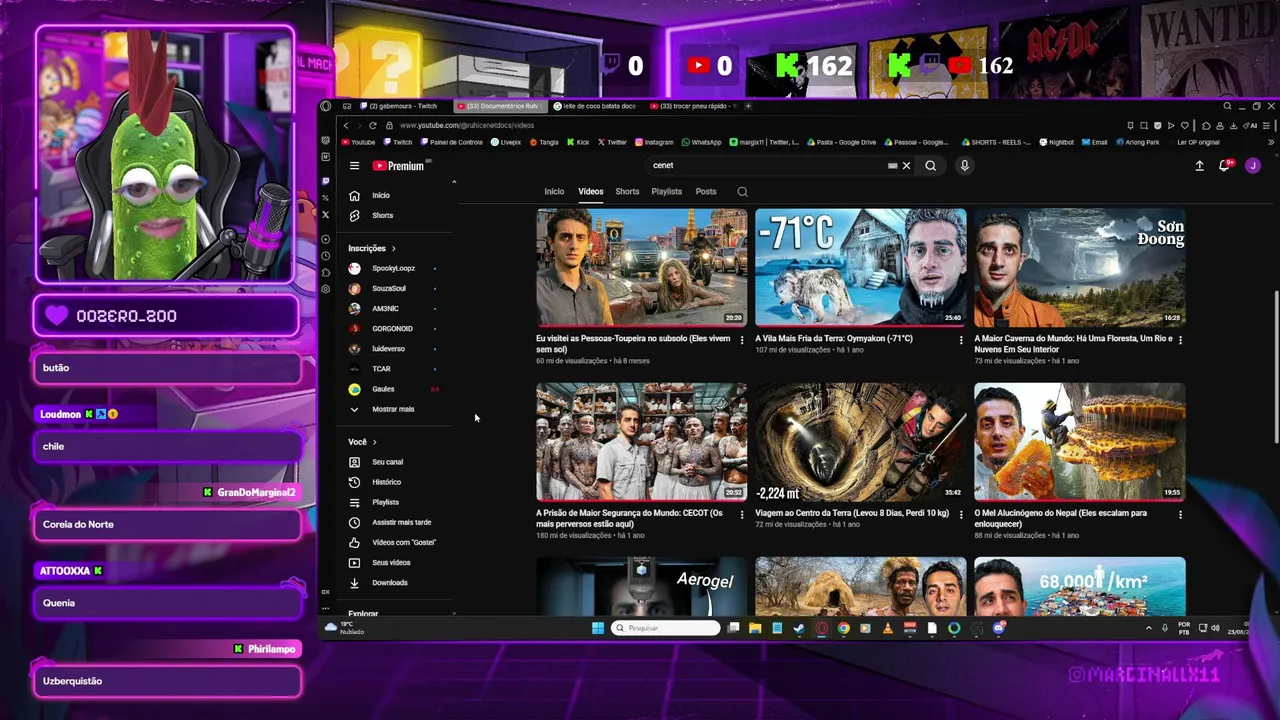
Task: Open the X (Twitter) panel in Opera sidebar
Action: [x=325, y=215]
